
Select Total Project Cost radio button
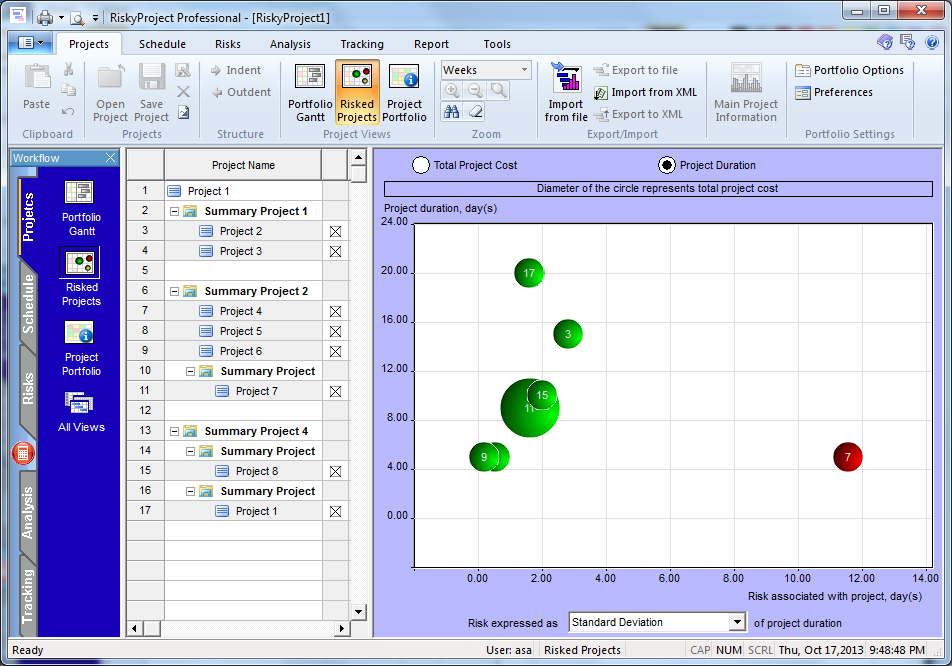[421, 165]
